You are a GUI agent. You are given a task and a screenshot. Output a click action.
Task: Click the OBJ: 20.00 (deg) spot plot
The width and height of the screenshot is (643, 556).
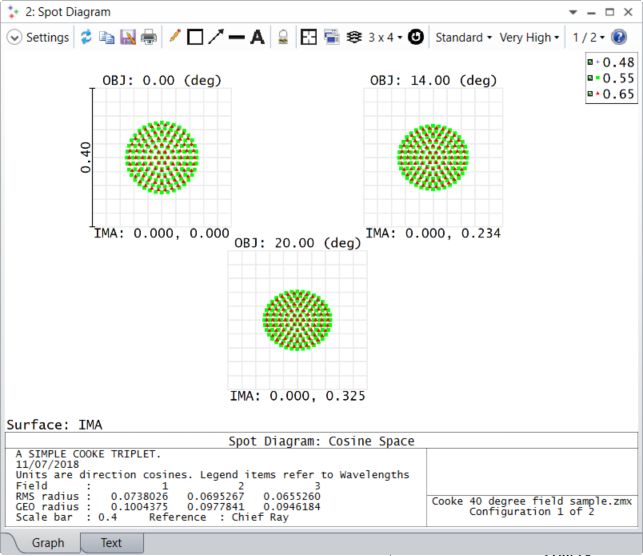297,320
